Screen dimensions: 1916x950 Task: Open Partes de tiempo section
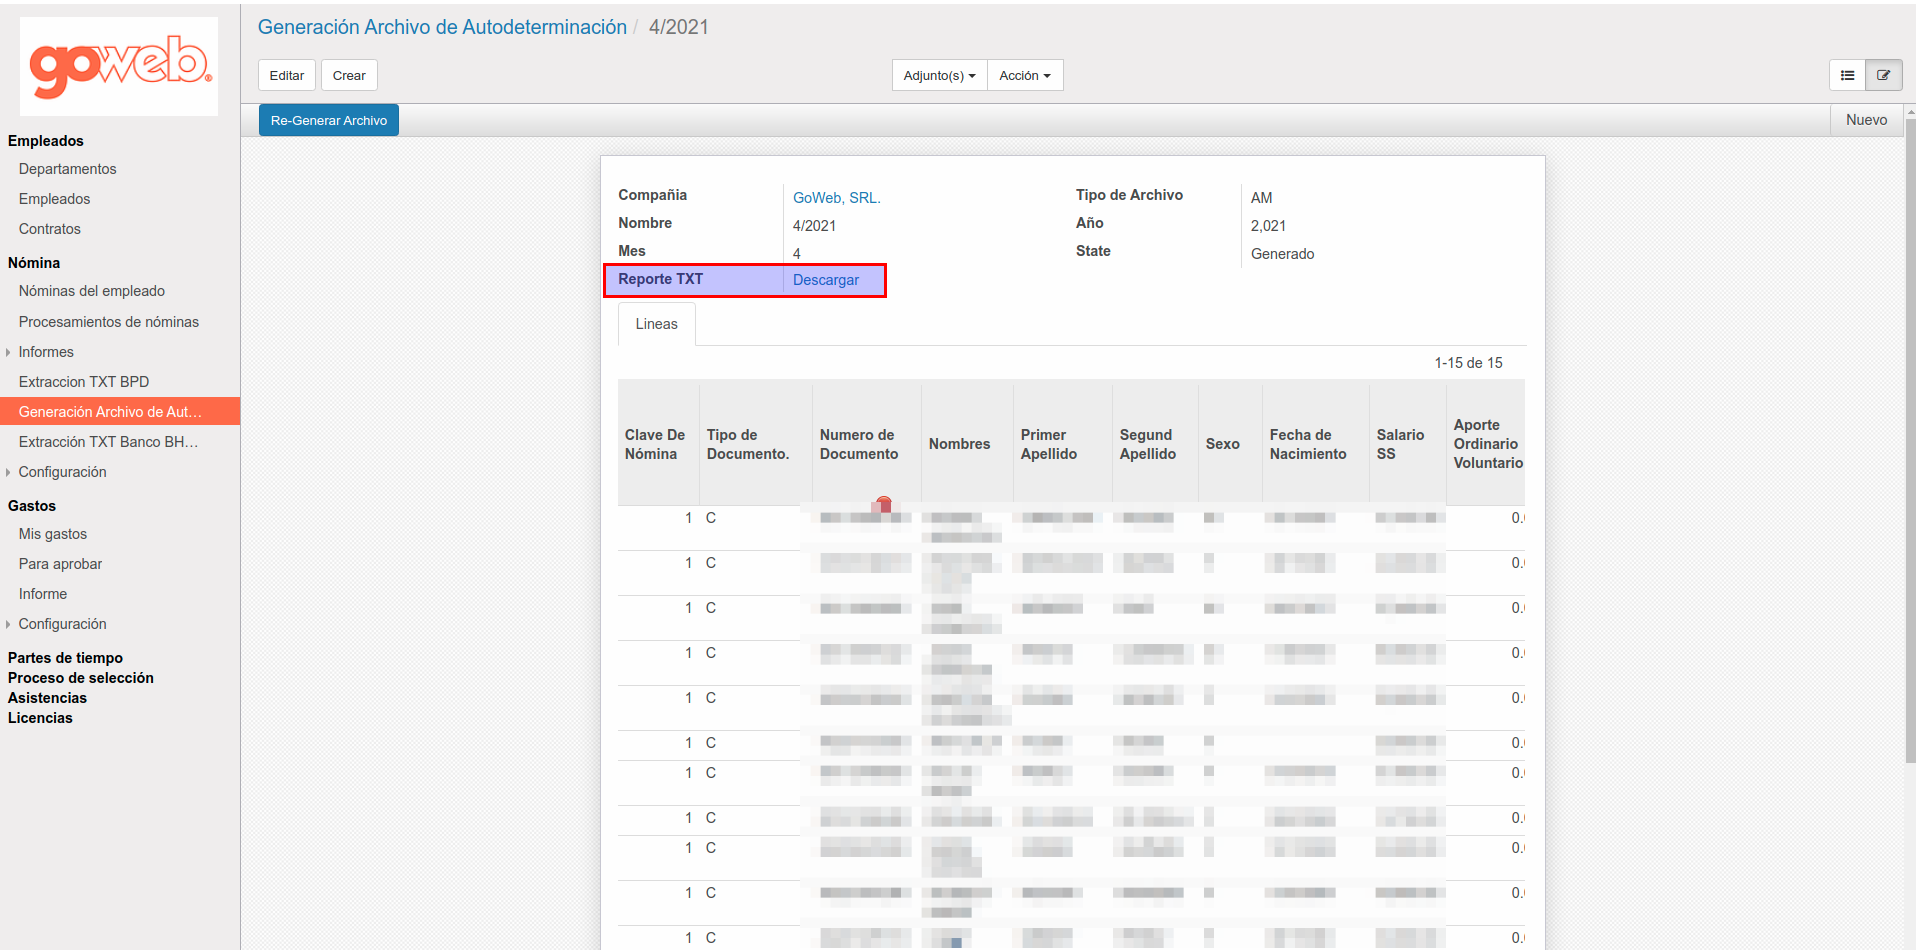(x=65, y=658)
